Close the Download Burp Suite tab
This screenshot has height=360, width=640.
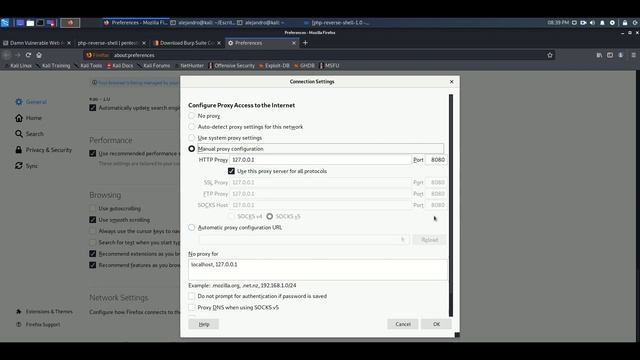(x=219, y=43)
